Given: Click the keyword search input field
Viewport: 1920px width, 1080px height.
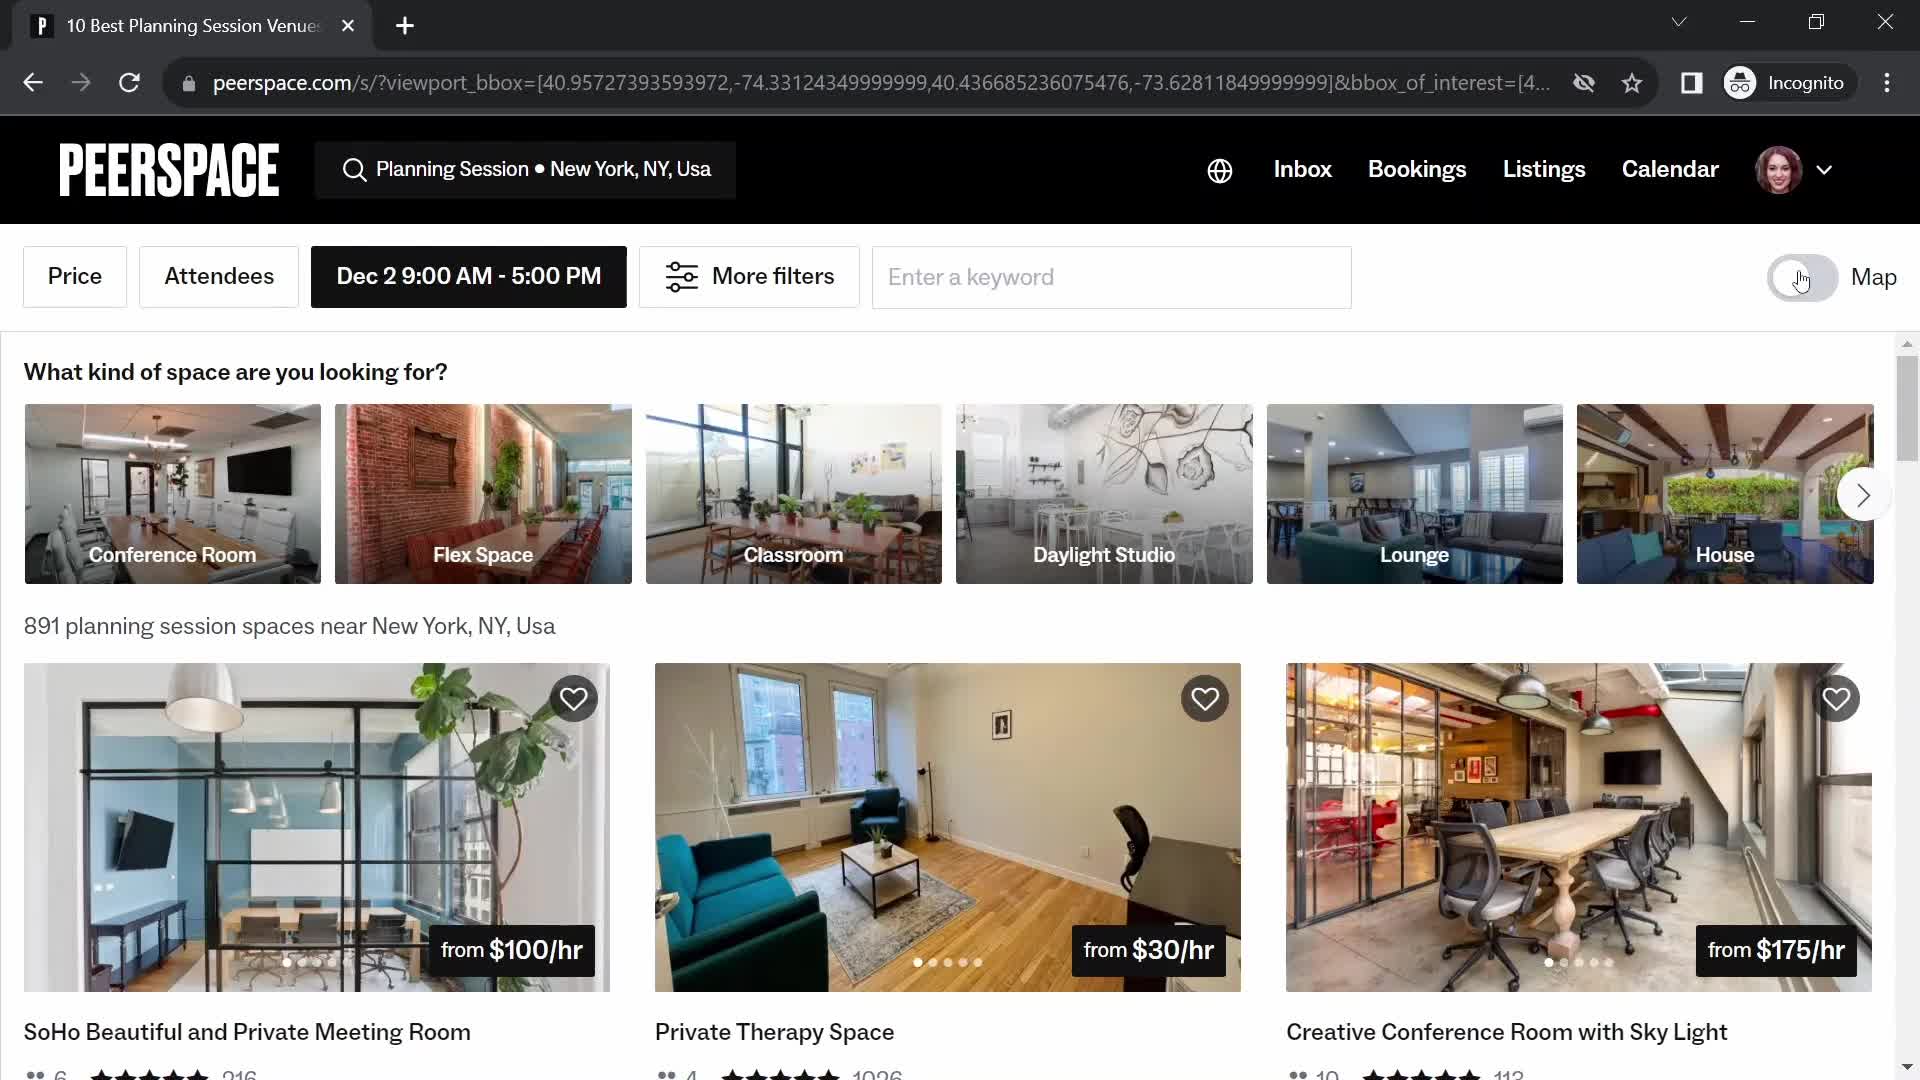Looking at the screenshot, I should pyautogui.click(x=1112, y=277).
